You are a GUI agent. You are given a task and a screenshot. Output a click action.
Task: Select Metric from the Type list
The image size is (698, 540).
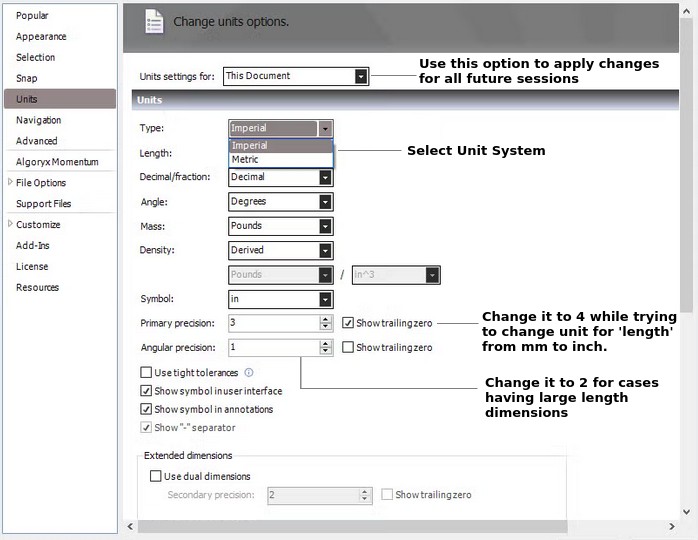[245, 159]
